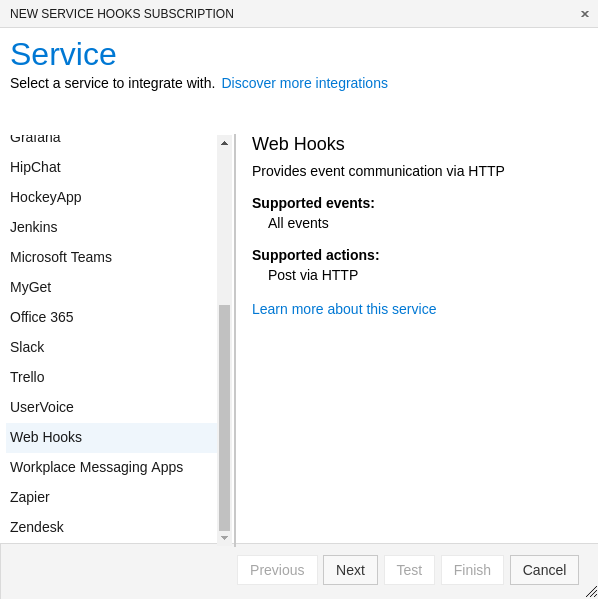Select Zapier service
The image size is (598, 599).
coord(112,497)
